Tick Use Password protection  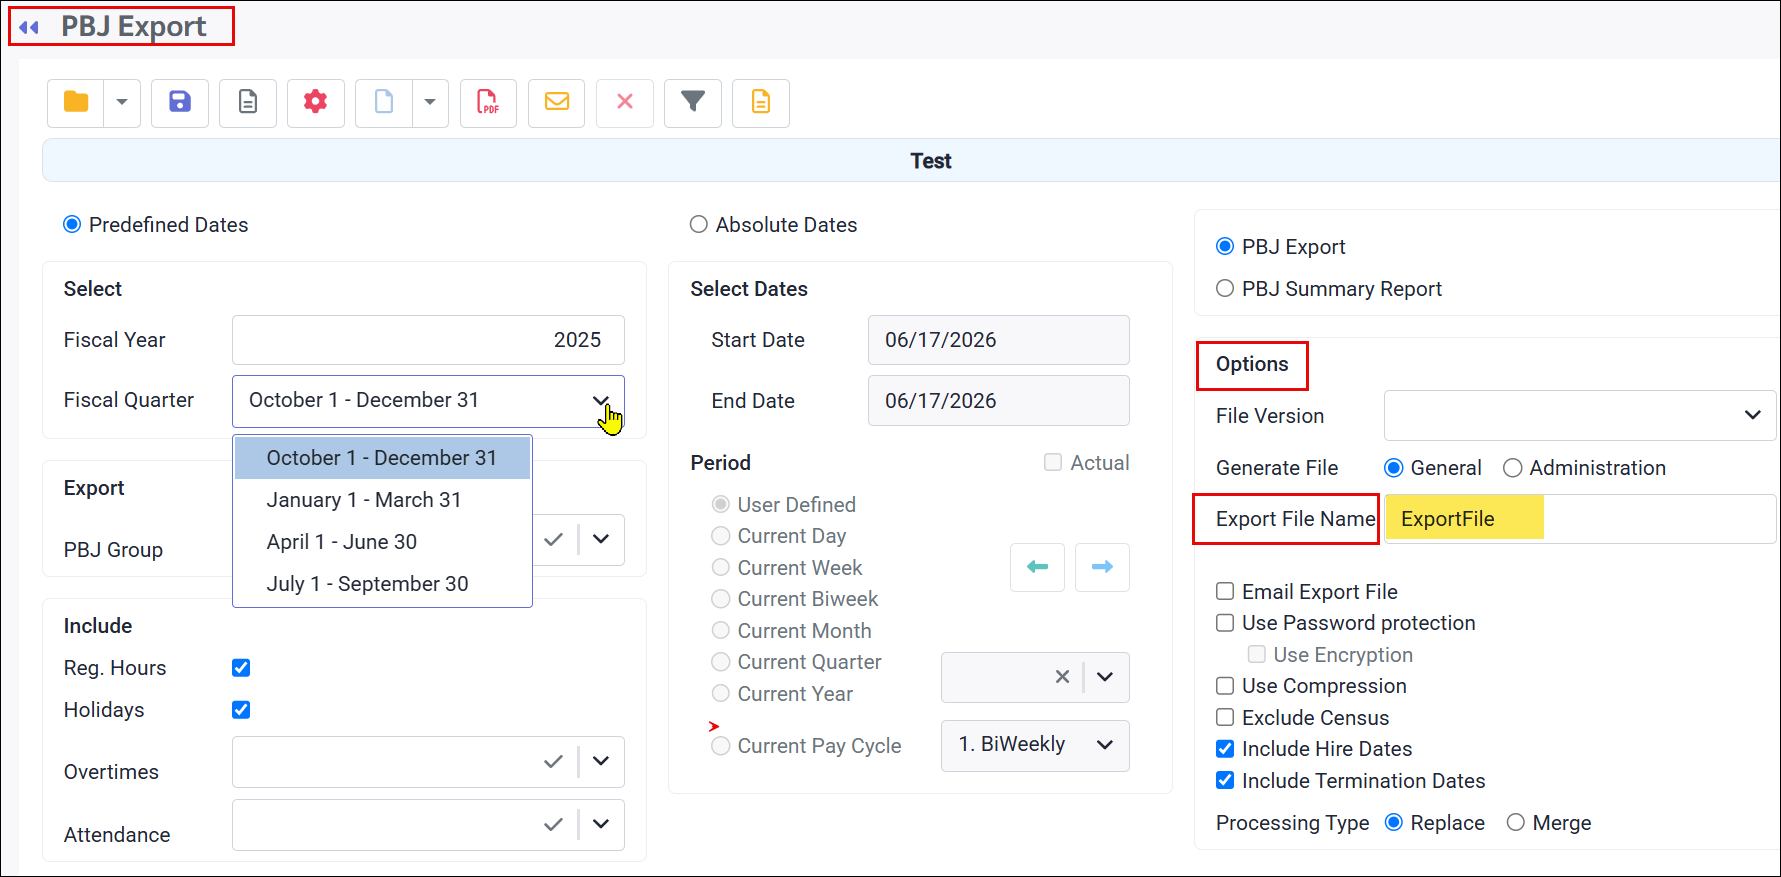tap(1225, 623)
